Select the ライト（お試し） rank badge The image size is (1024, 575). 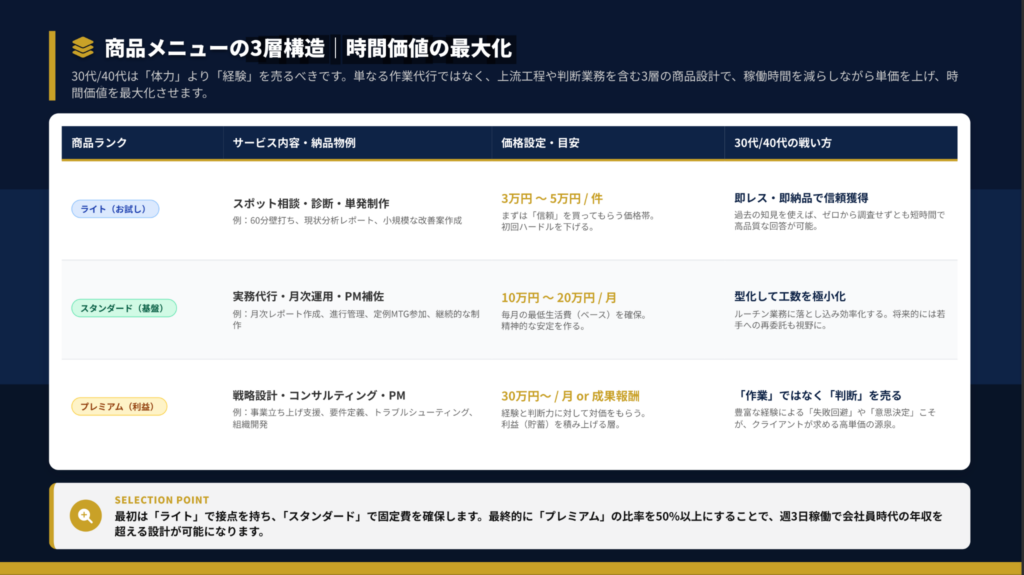tap(115, 209)
